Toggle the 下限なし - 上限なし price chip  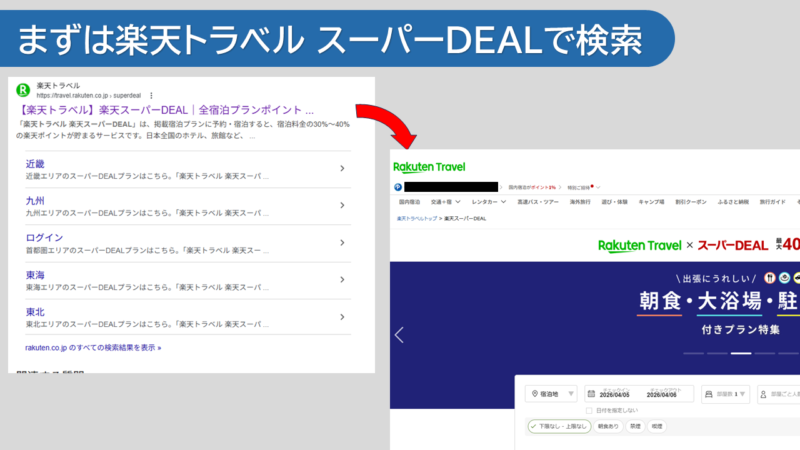(559, 426)
